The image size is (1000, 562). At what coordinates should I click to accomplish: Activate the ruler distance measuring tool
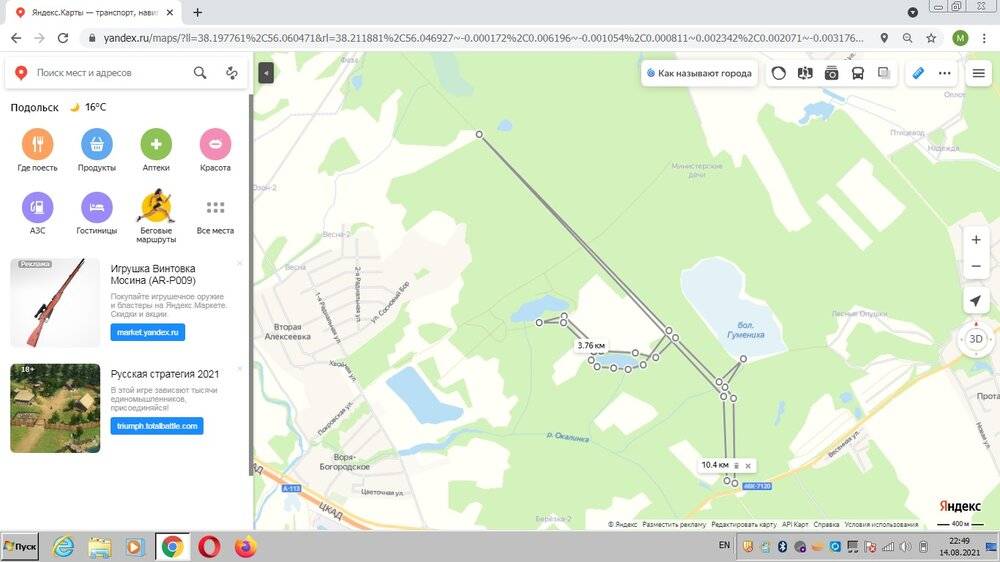918,73
